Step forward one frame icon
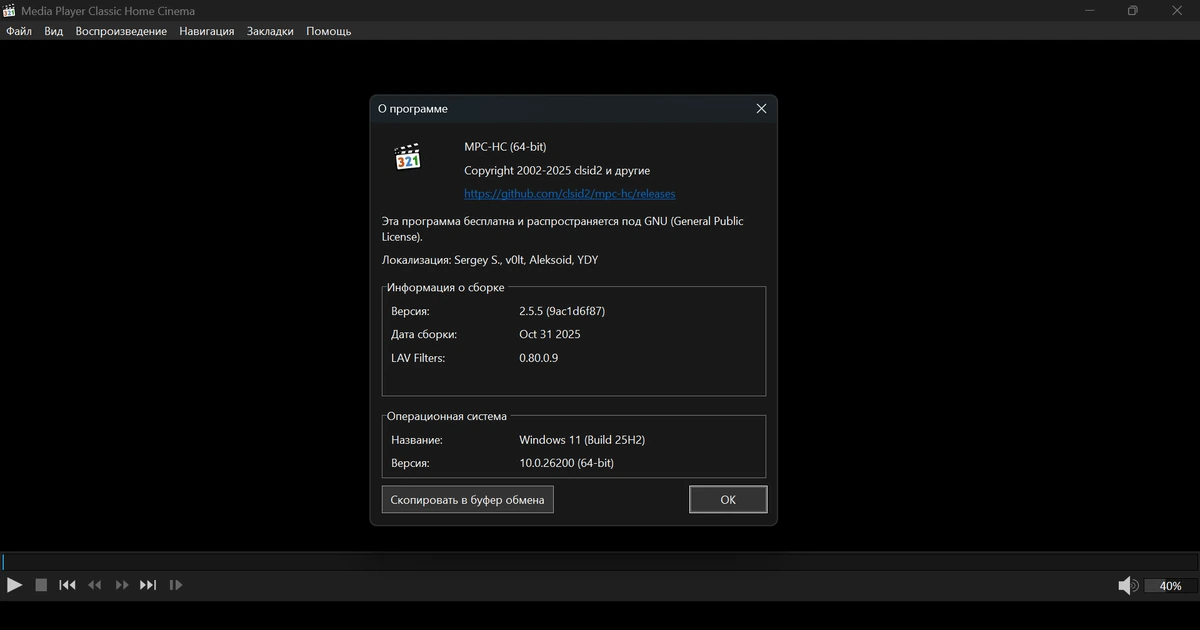This screenshot has width=1200, height=630. pos(176,585)
